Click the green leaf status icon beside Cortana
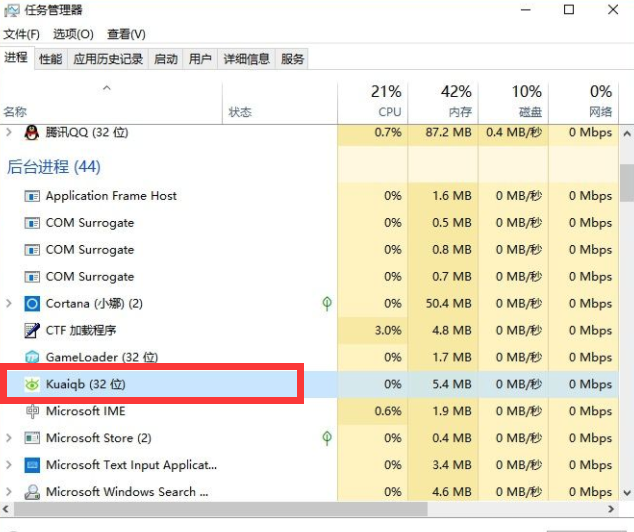 327,304
